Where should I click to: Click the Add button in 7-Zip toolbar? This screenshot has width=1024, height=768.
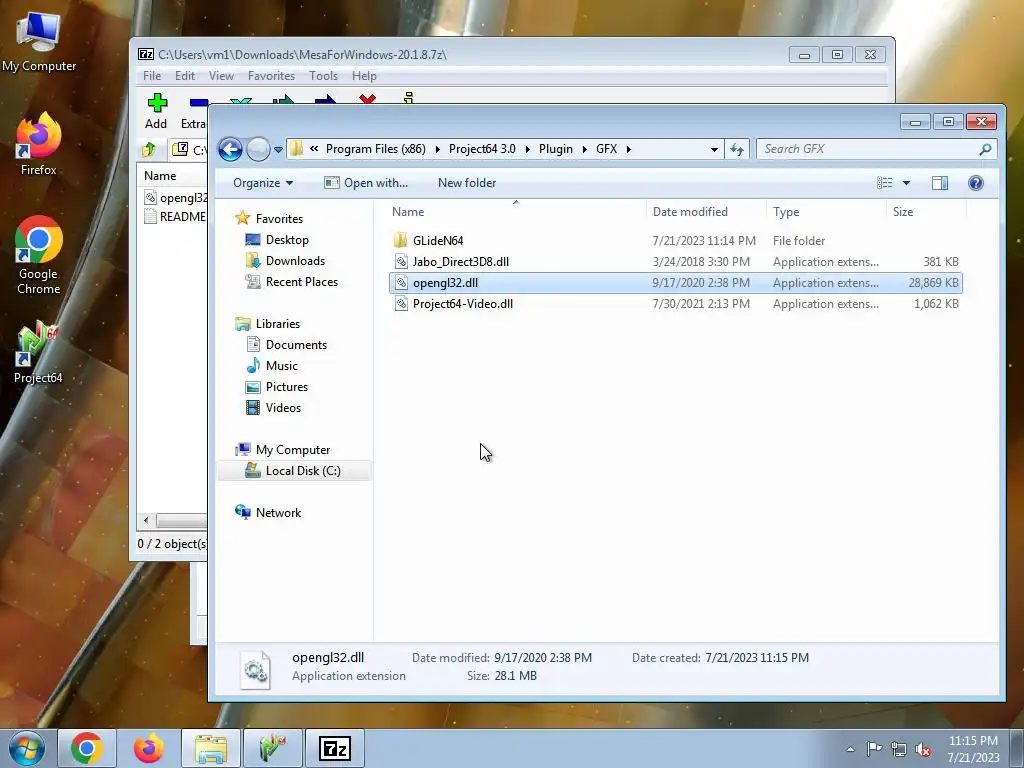point(156,111)
